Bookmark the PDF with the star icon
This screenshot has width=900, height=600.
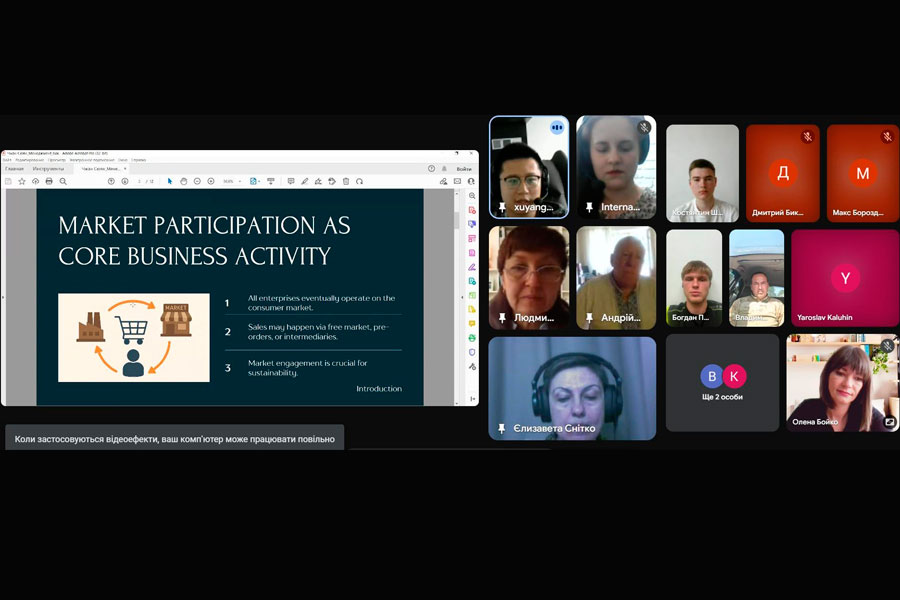pos(21,181)
